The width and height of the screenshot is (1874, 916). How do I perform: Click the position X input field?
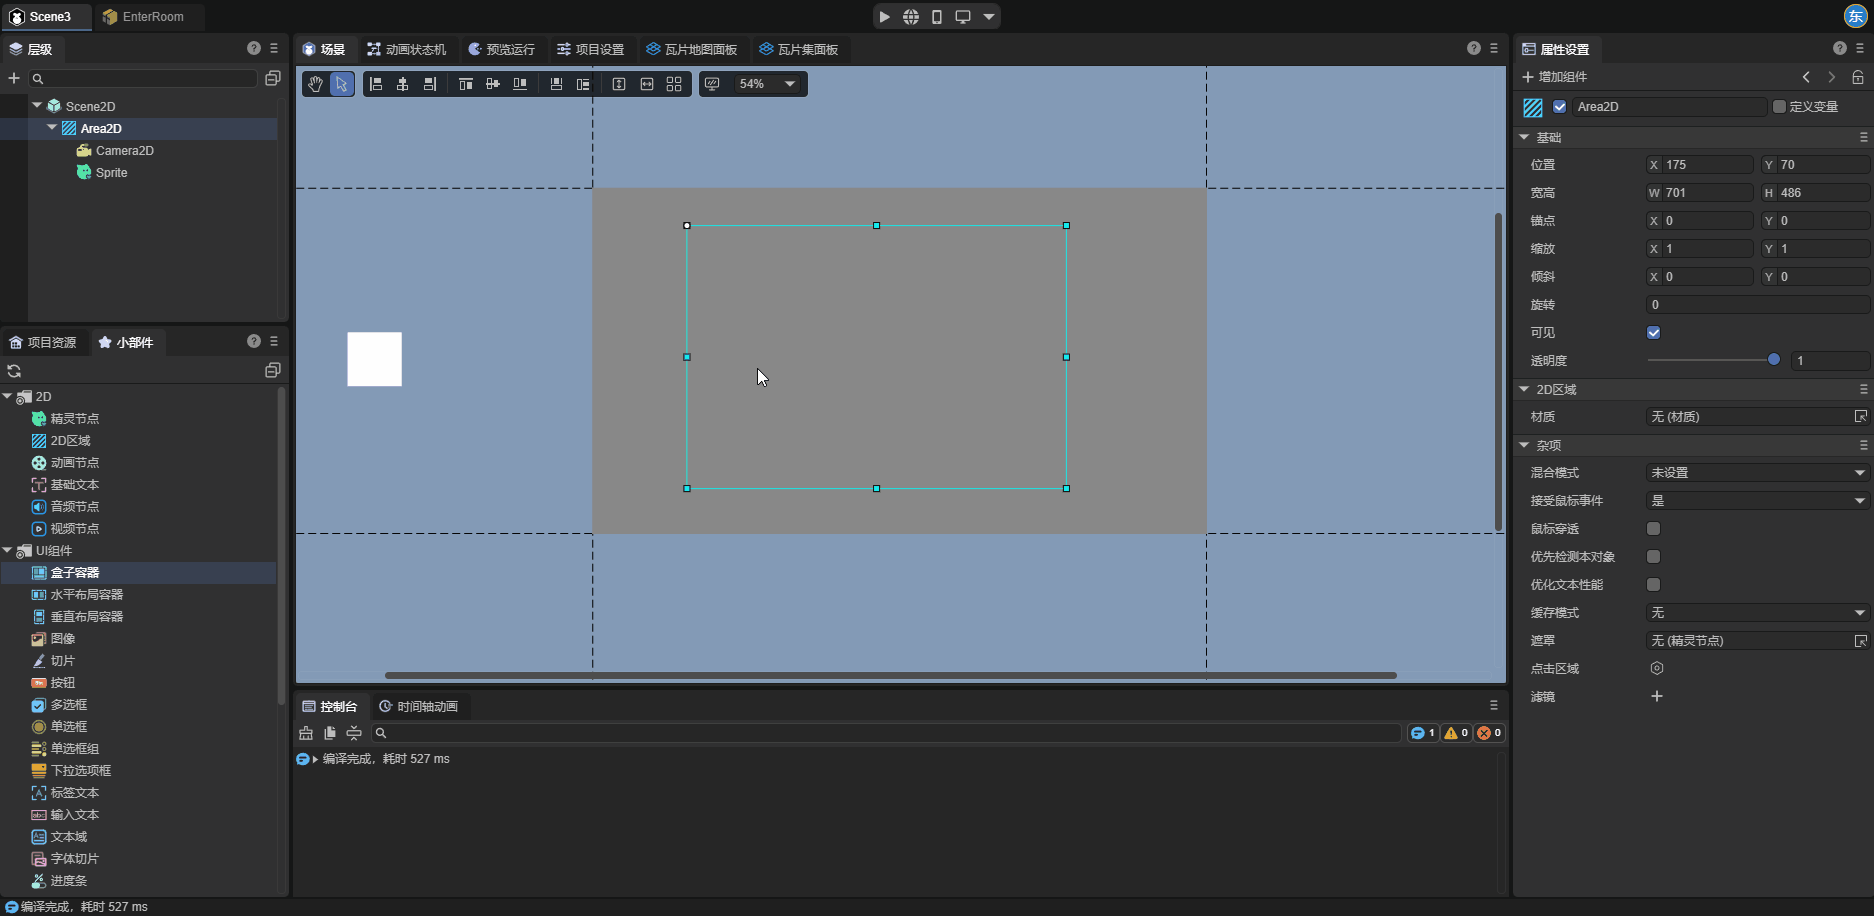click(x=1706, y=165)
